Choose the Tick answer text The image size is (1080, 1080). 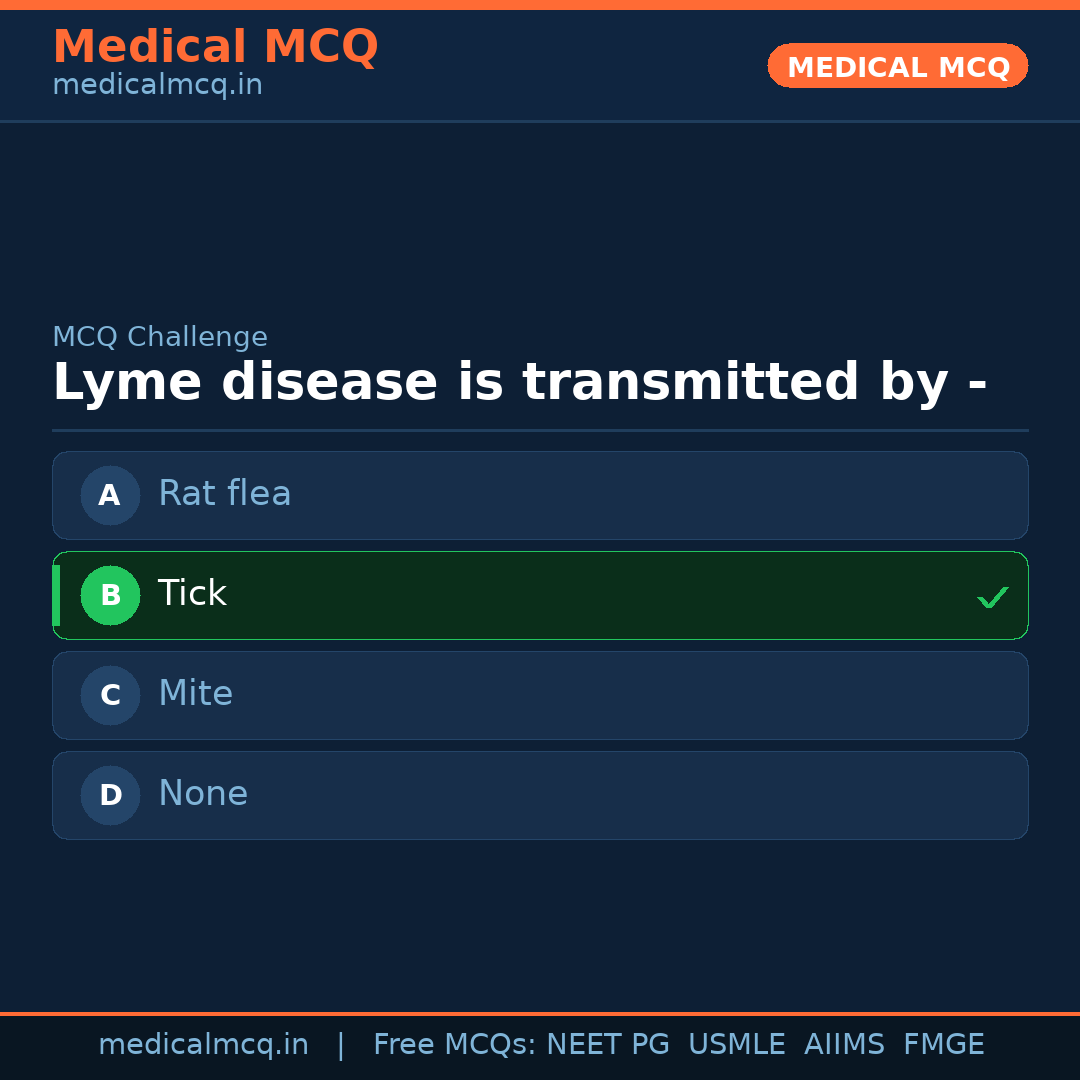[x=192, y=594]
